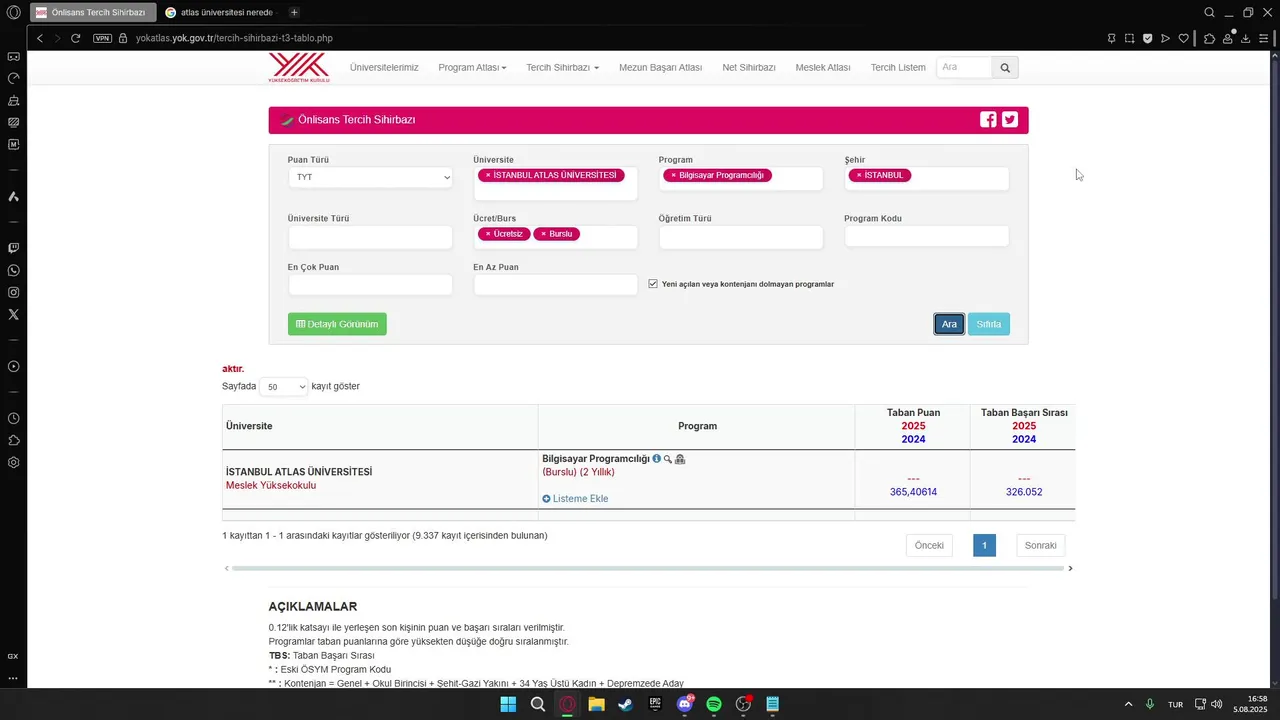Click the VPN badge in the address bar
The width and height of the screenshot is (1280, 720).
(102, 38)
